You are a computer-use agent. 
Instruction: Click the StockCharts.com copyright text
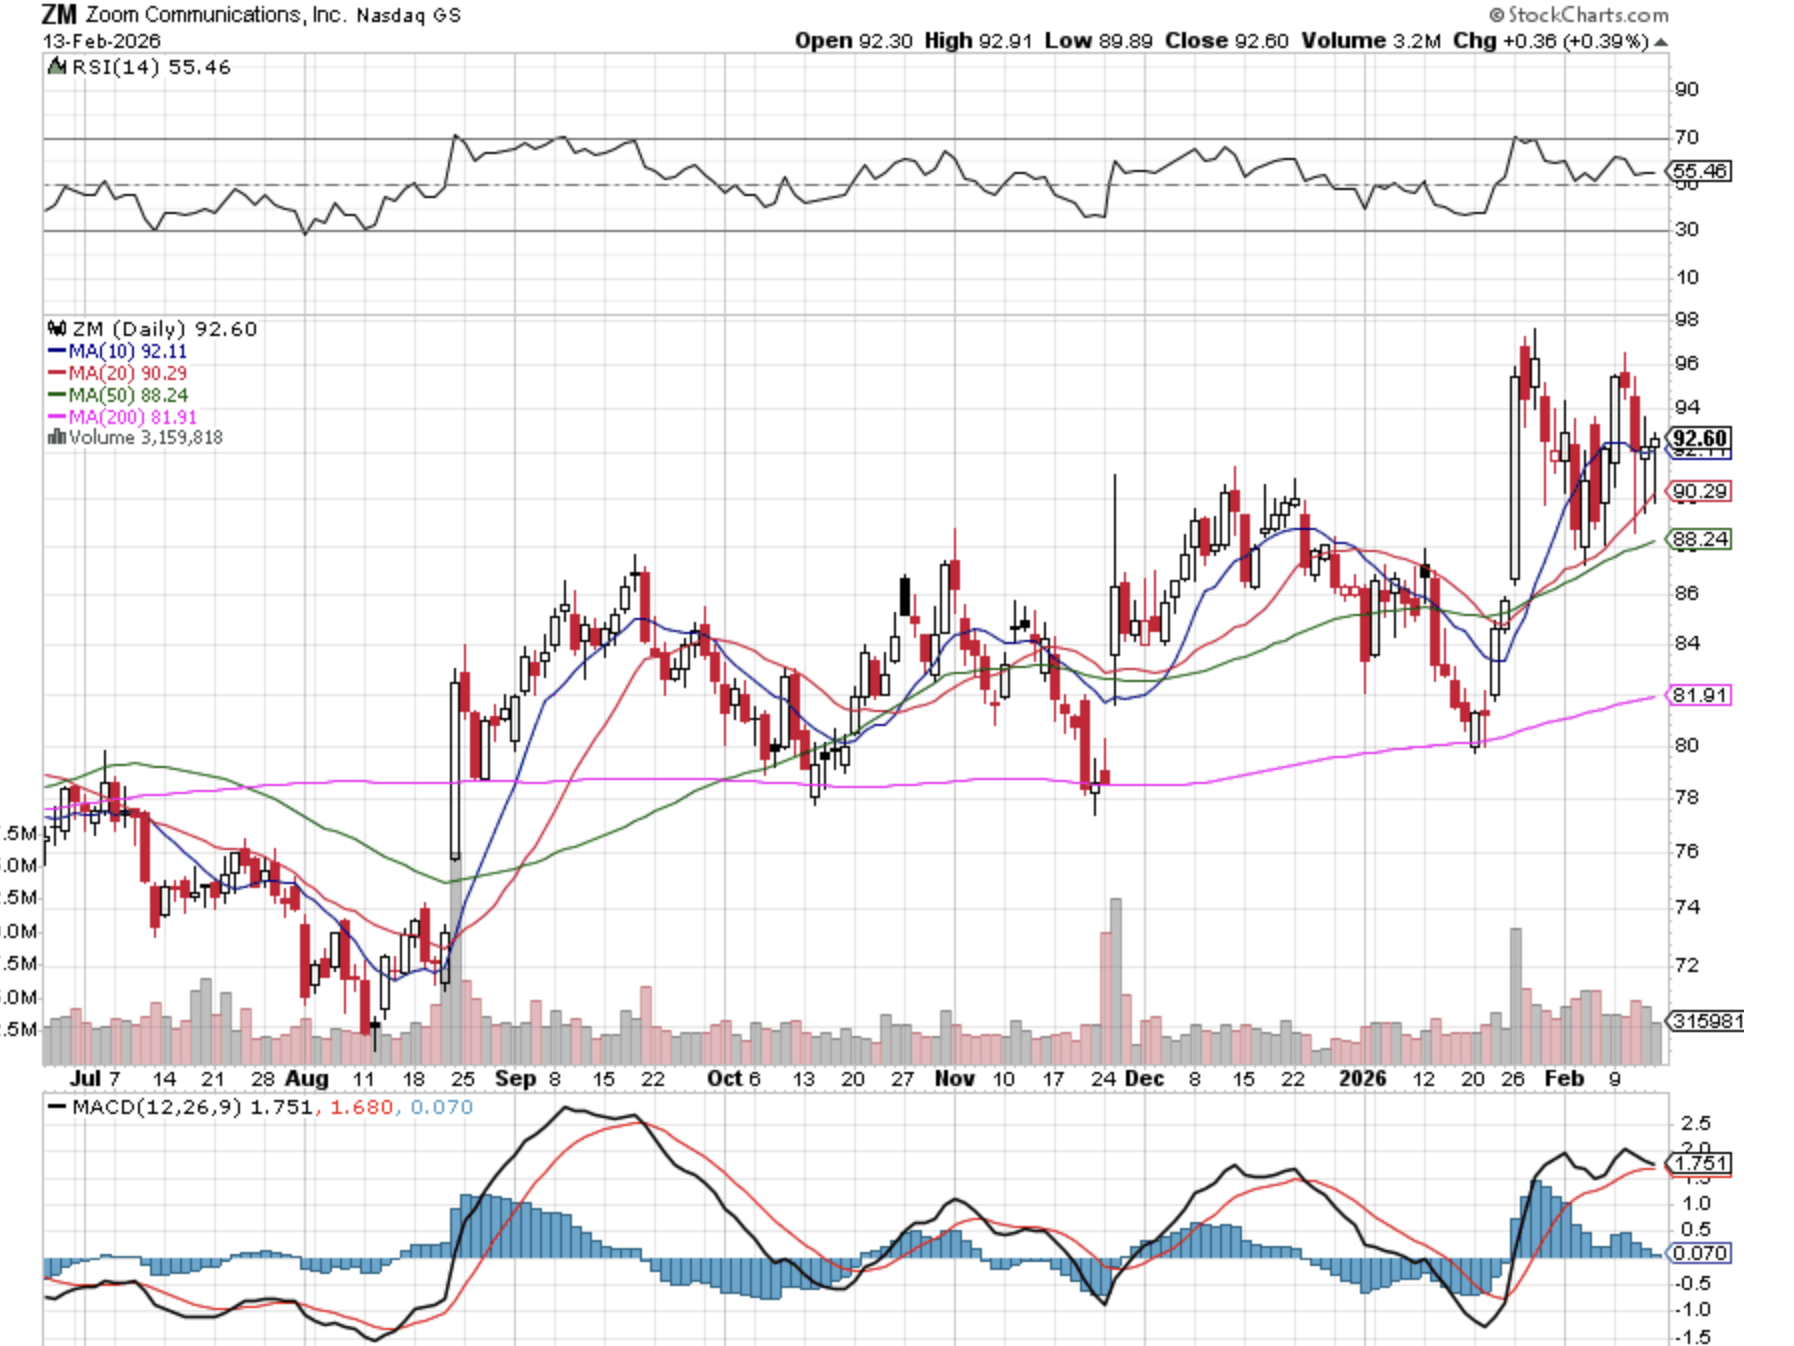[x=1578, y=15]
